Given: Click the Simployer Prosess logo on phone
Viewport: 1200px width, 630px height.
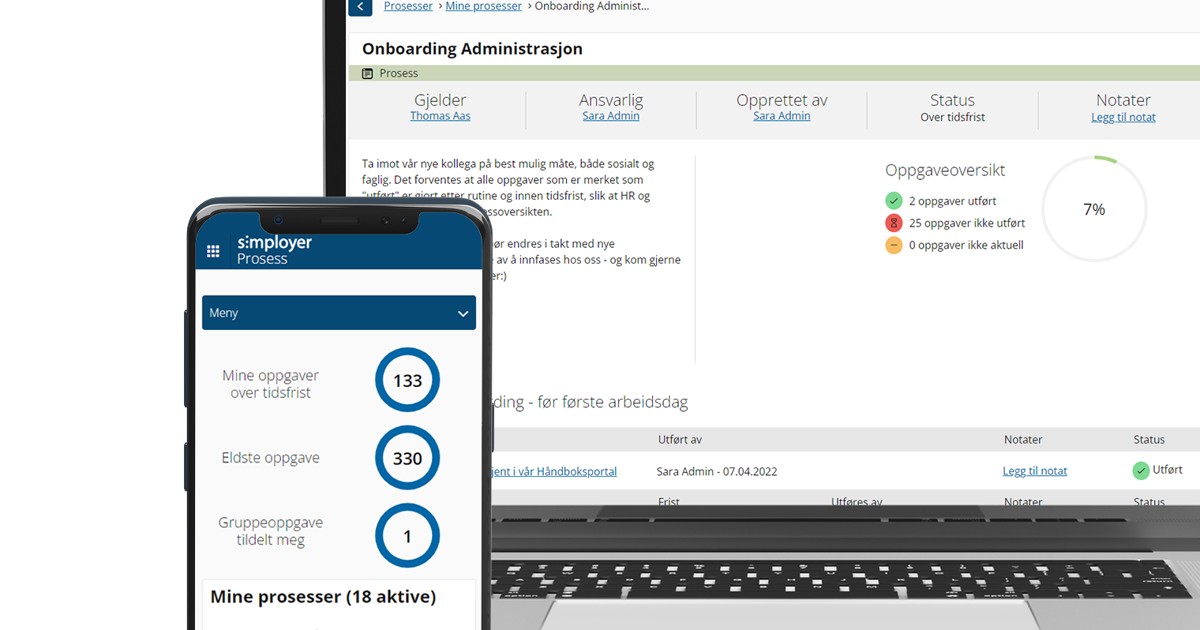Looking at the screenshot, I should tap(262, 250).
